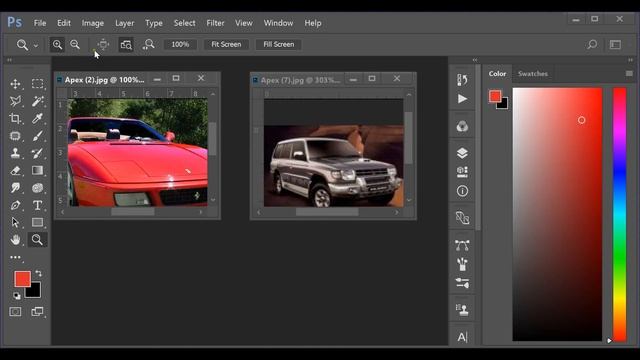Select the Zoom tool in toolbox
The image size is (640, 360).
[x=38, y=240]
